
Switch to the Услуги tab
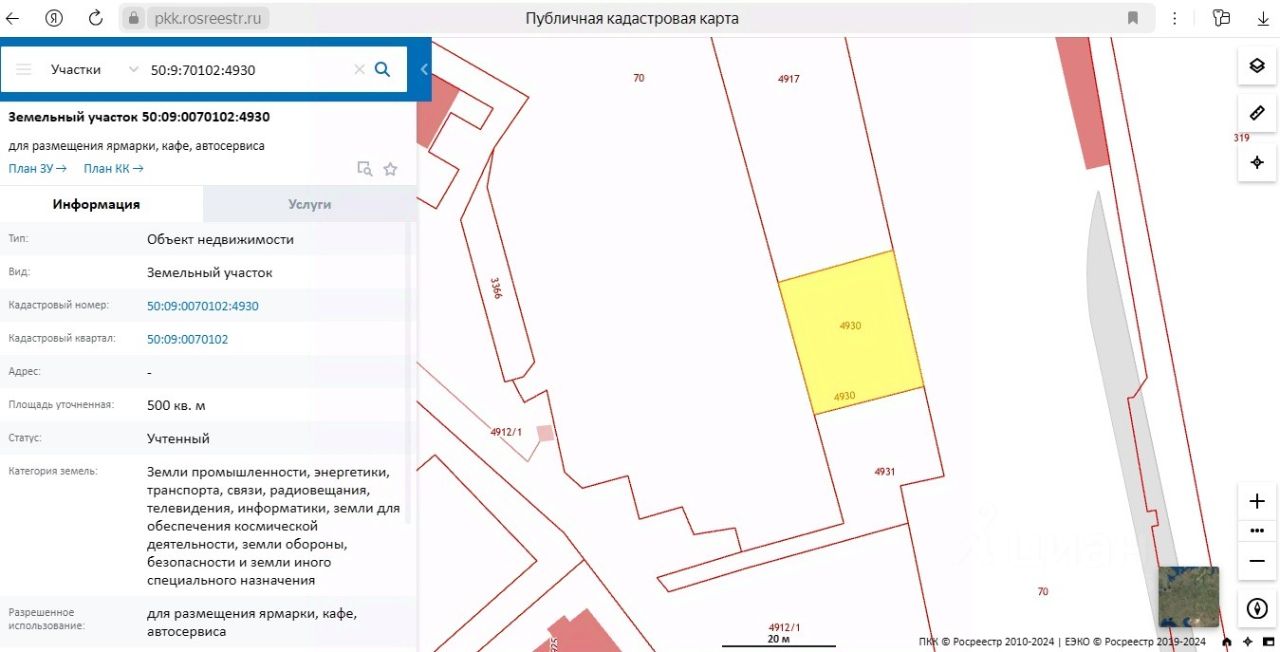point(309,204)
